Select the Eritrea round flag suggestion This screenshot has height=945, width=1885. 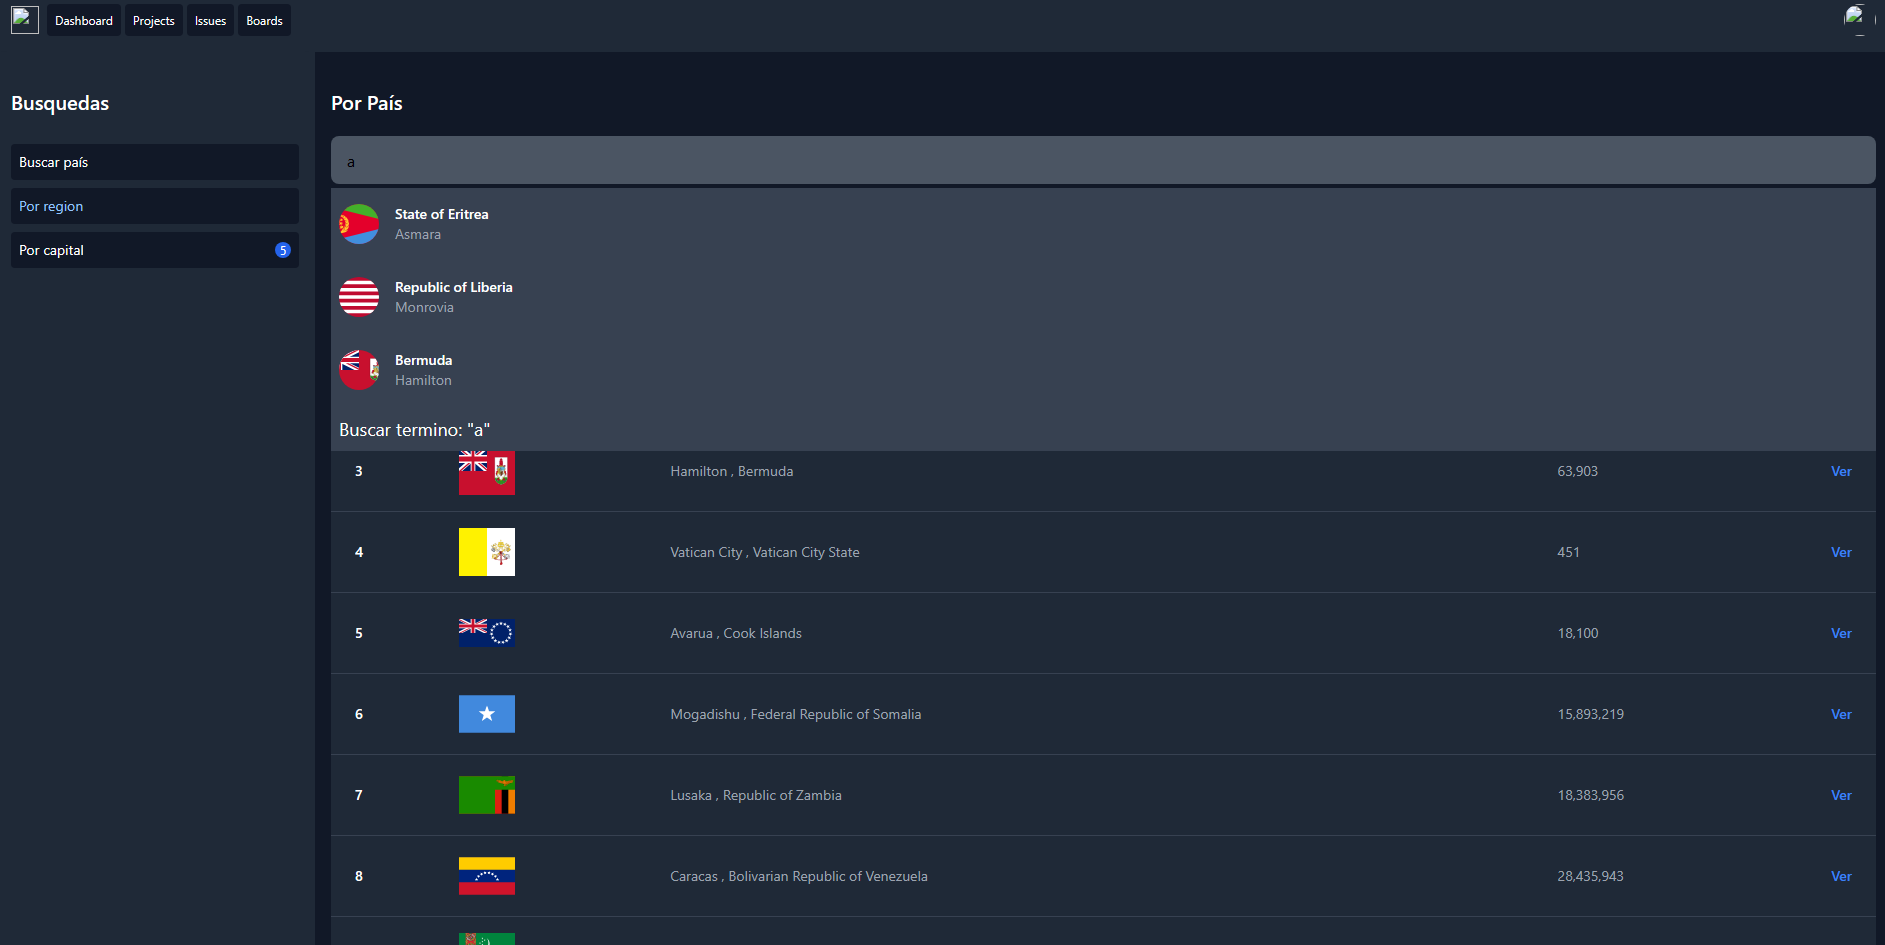[359, 224]
